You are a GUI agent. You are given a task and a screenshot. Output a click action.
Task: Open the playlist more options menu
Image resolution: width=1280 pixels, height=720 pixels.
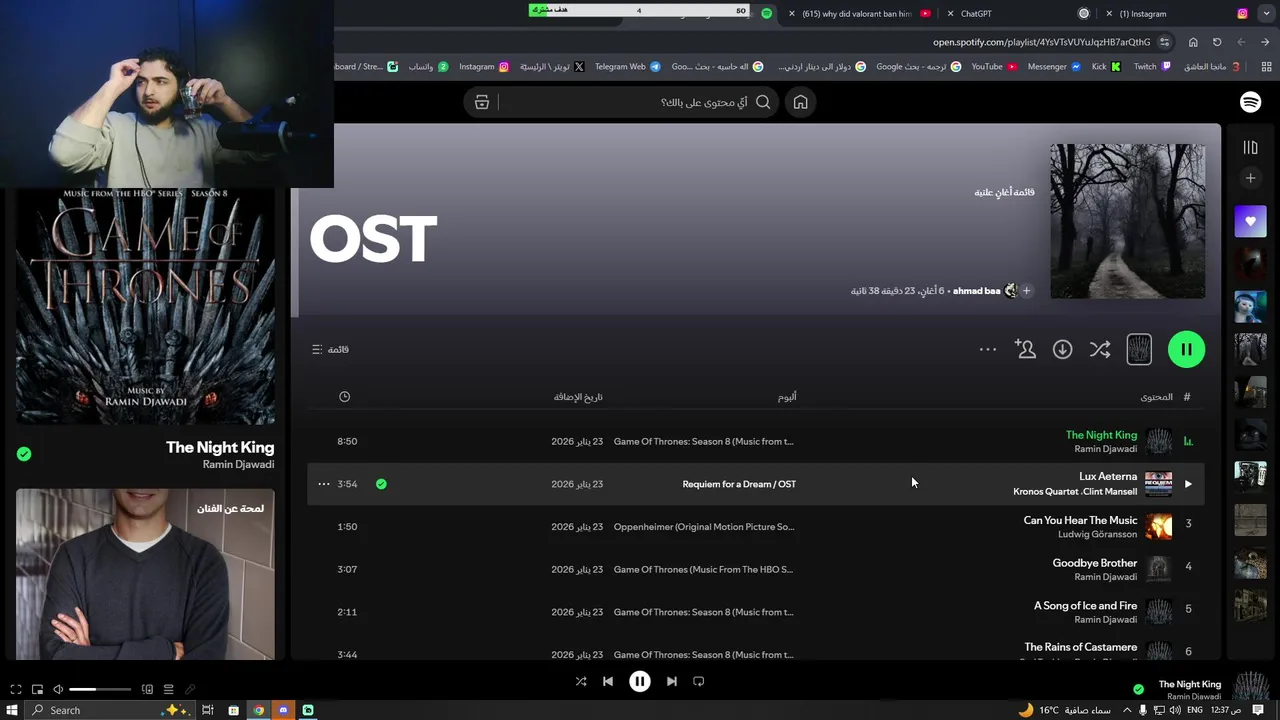click(988, 349)
